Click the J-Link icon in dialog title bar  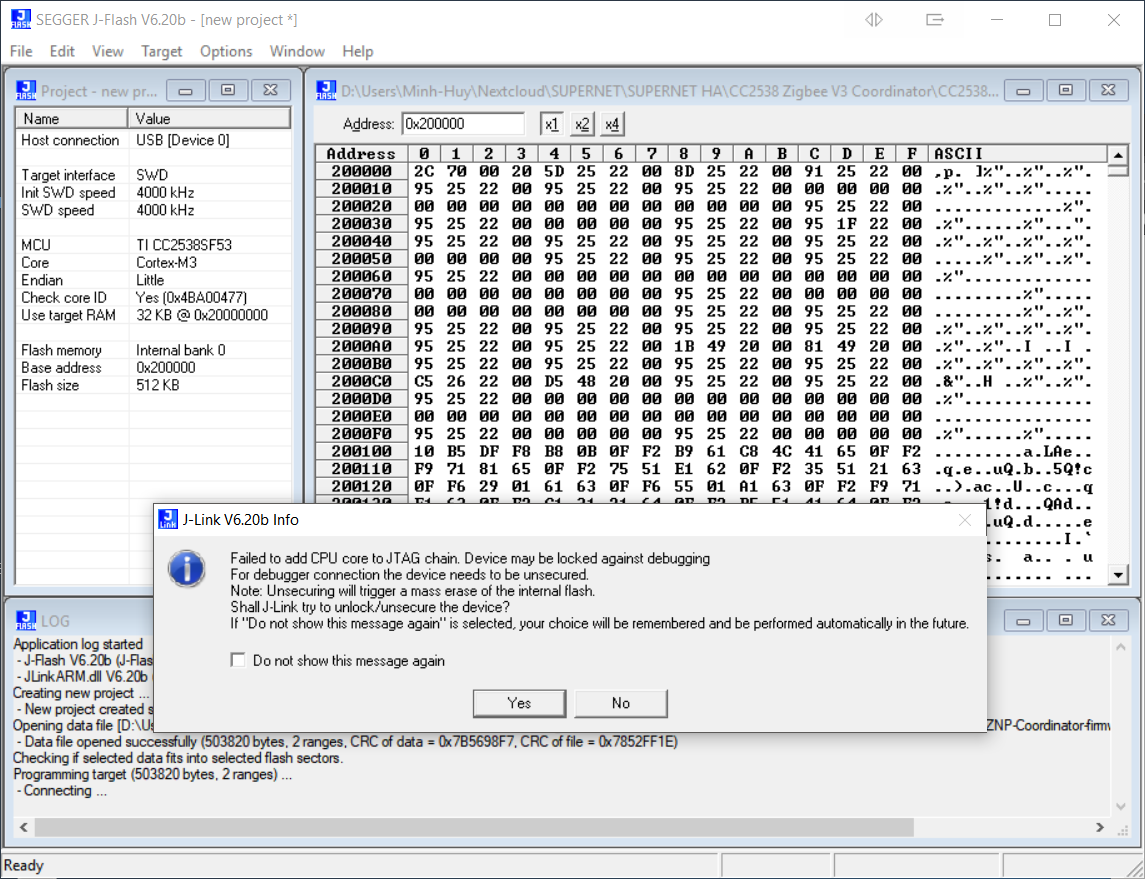point(168,519)
